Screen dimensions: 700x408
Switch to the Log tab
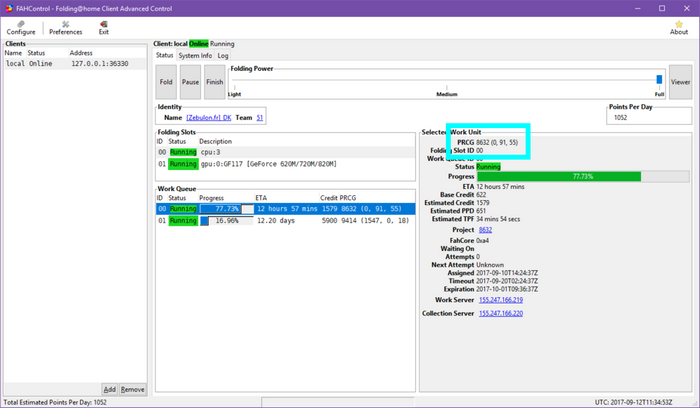[x=223, y=55]
